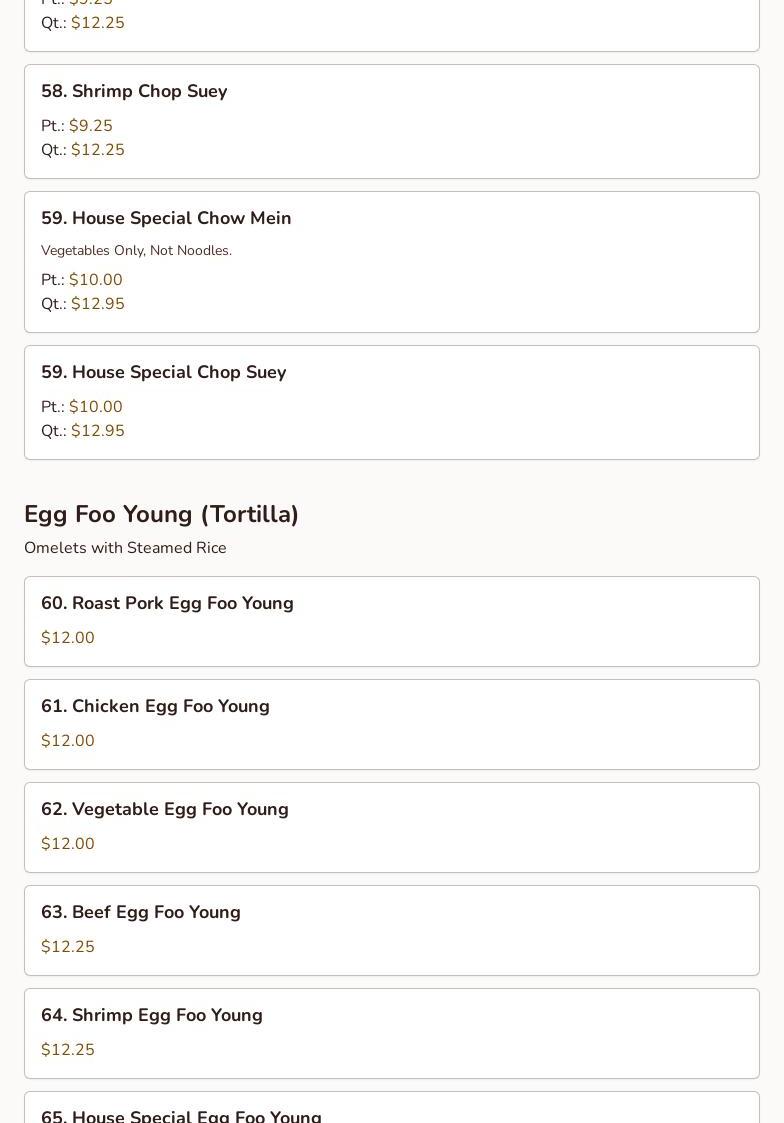Open Beef Egg Foo Young item
Viewport: 784px width, 1123px height.
141,912
